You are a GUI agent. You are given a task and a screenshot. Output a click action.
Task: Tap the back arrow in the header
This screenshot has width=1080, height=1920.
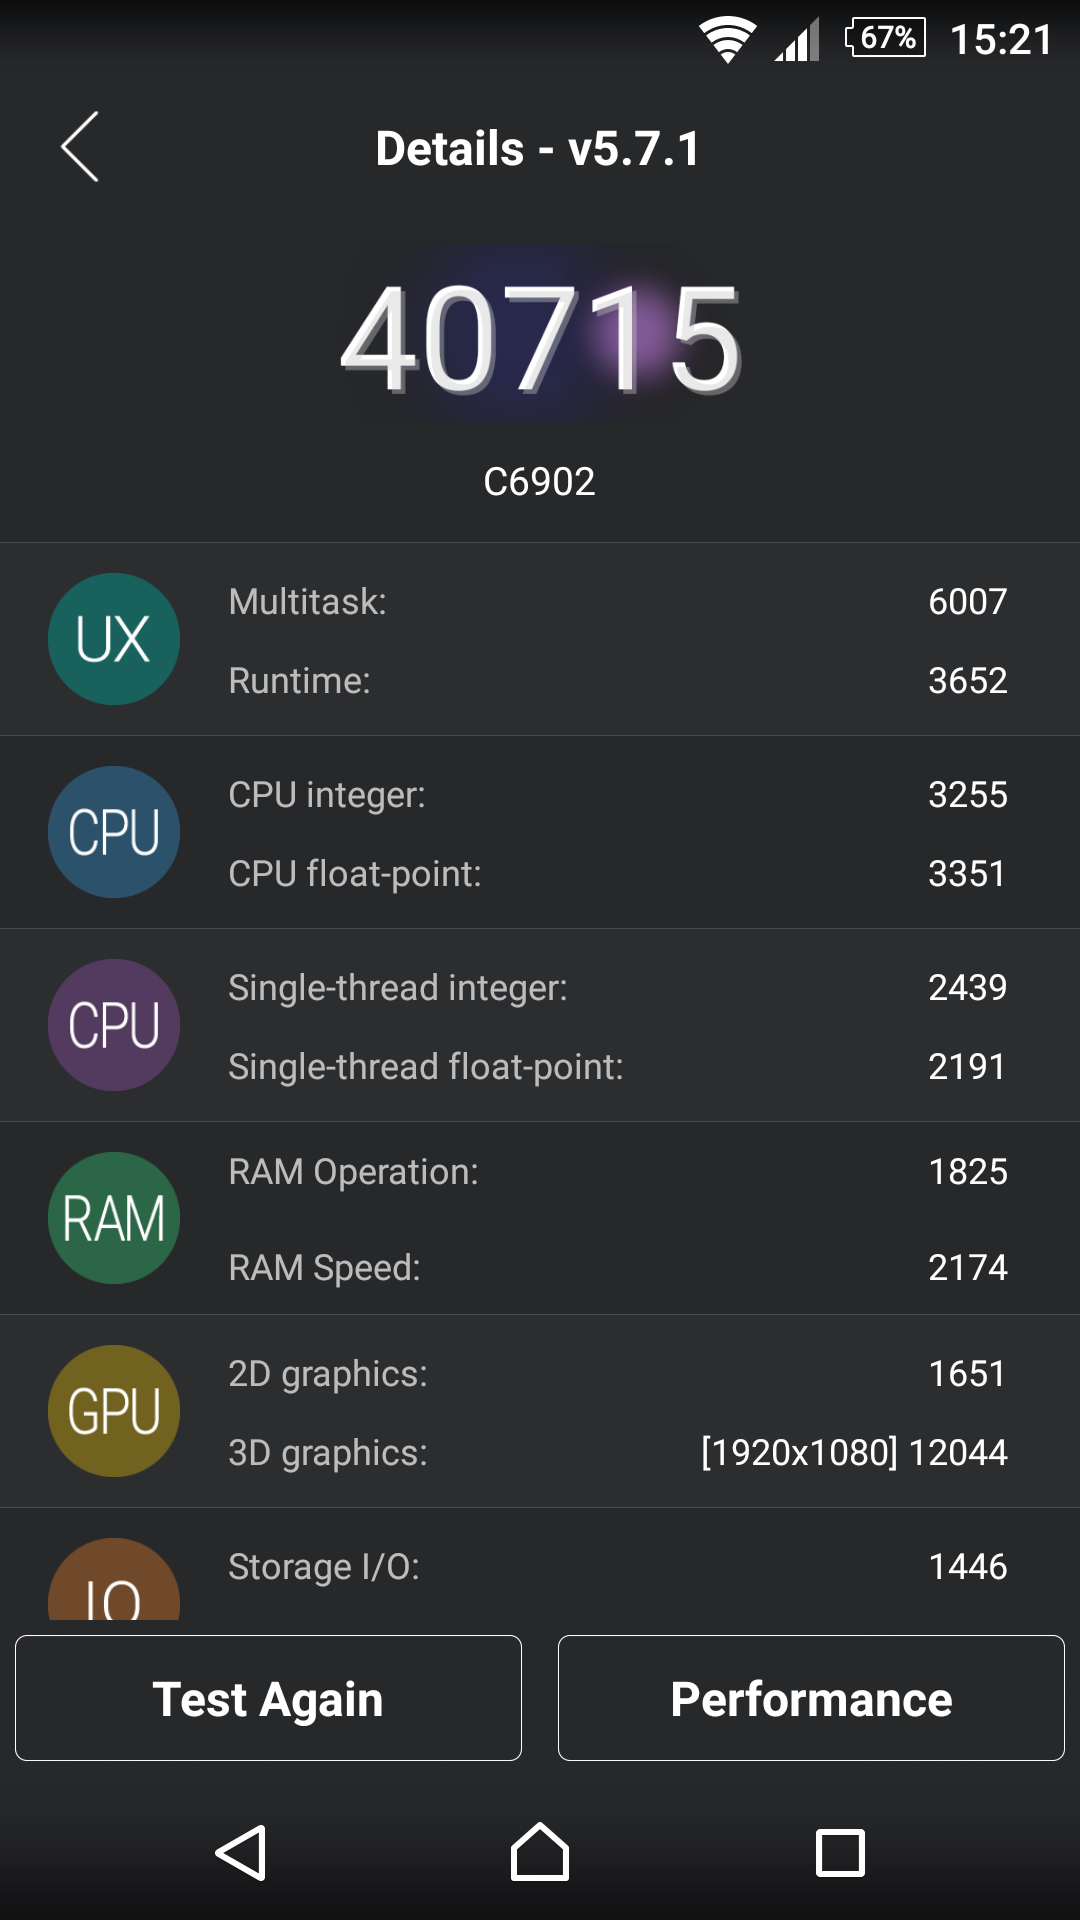80,147
